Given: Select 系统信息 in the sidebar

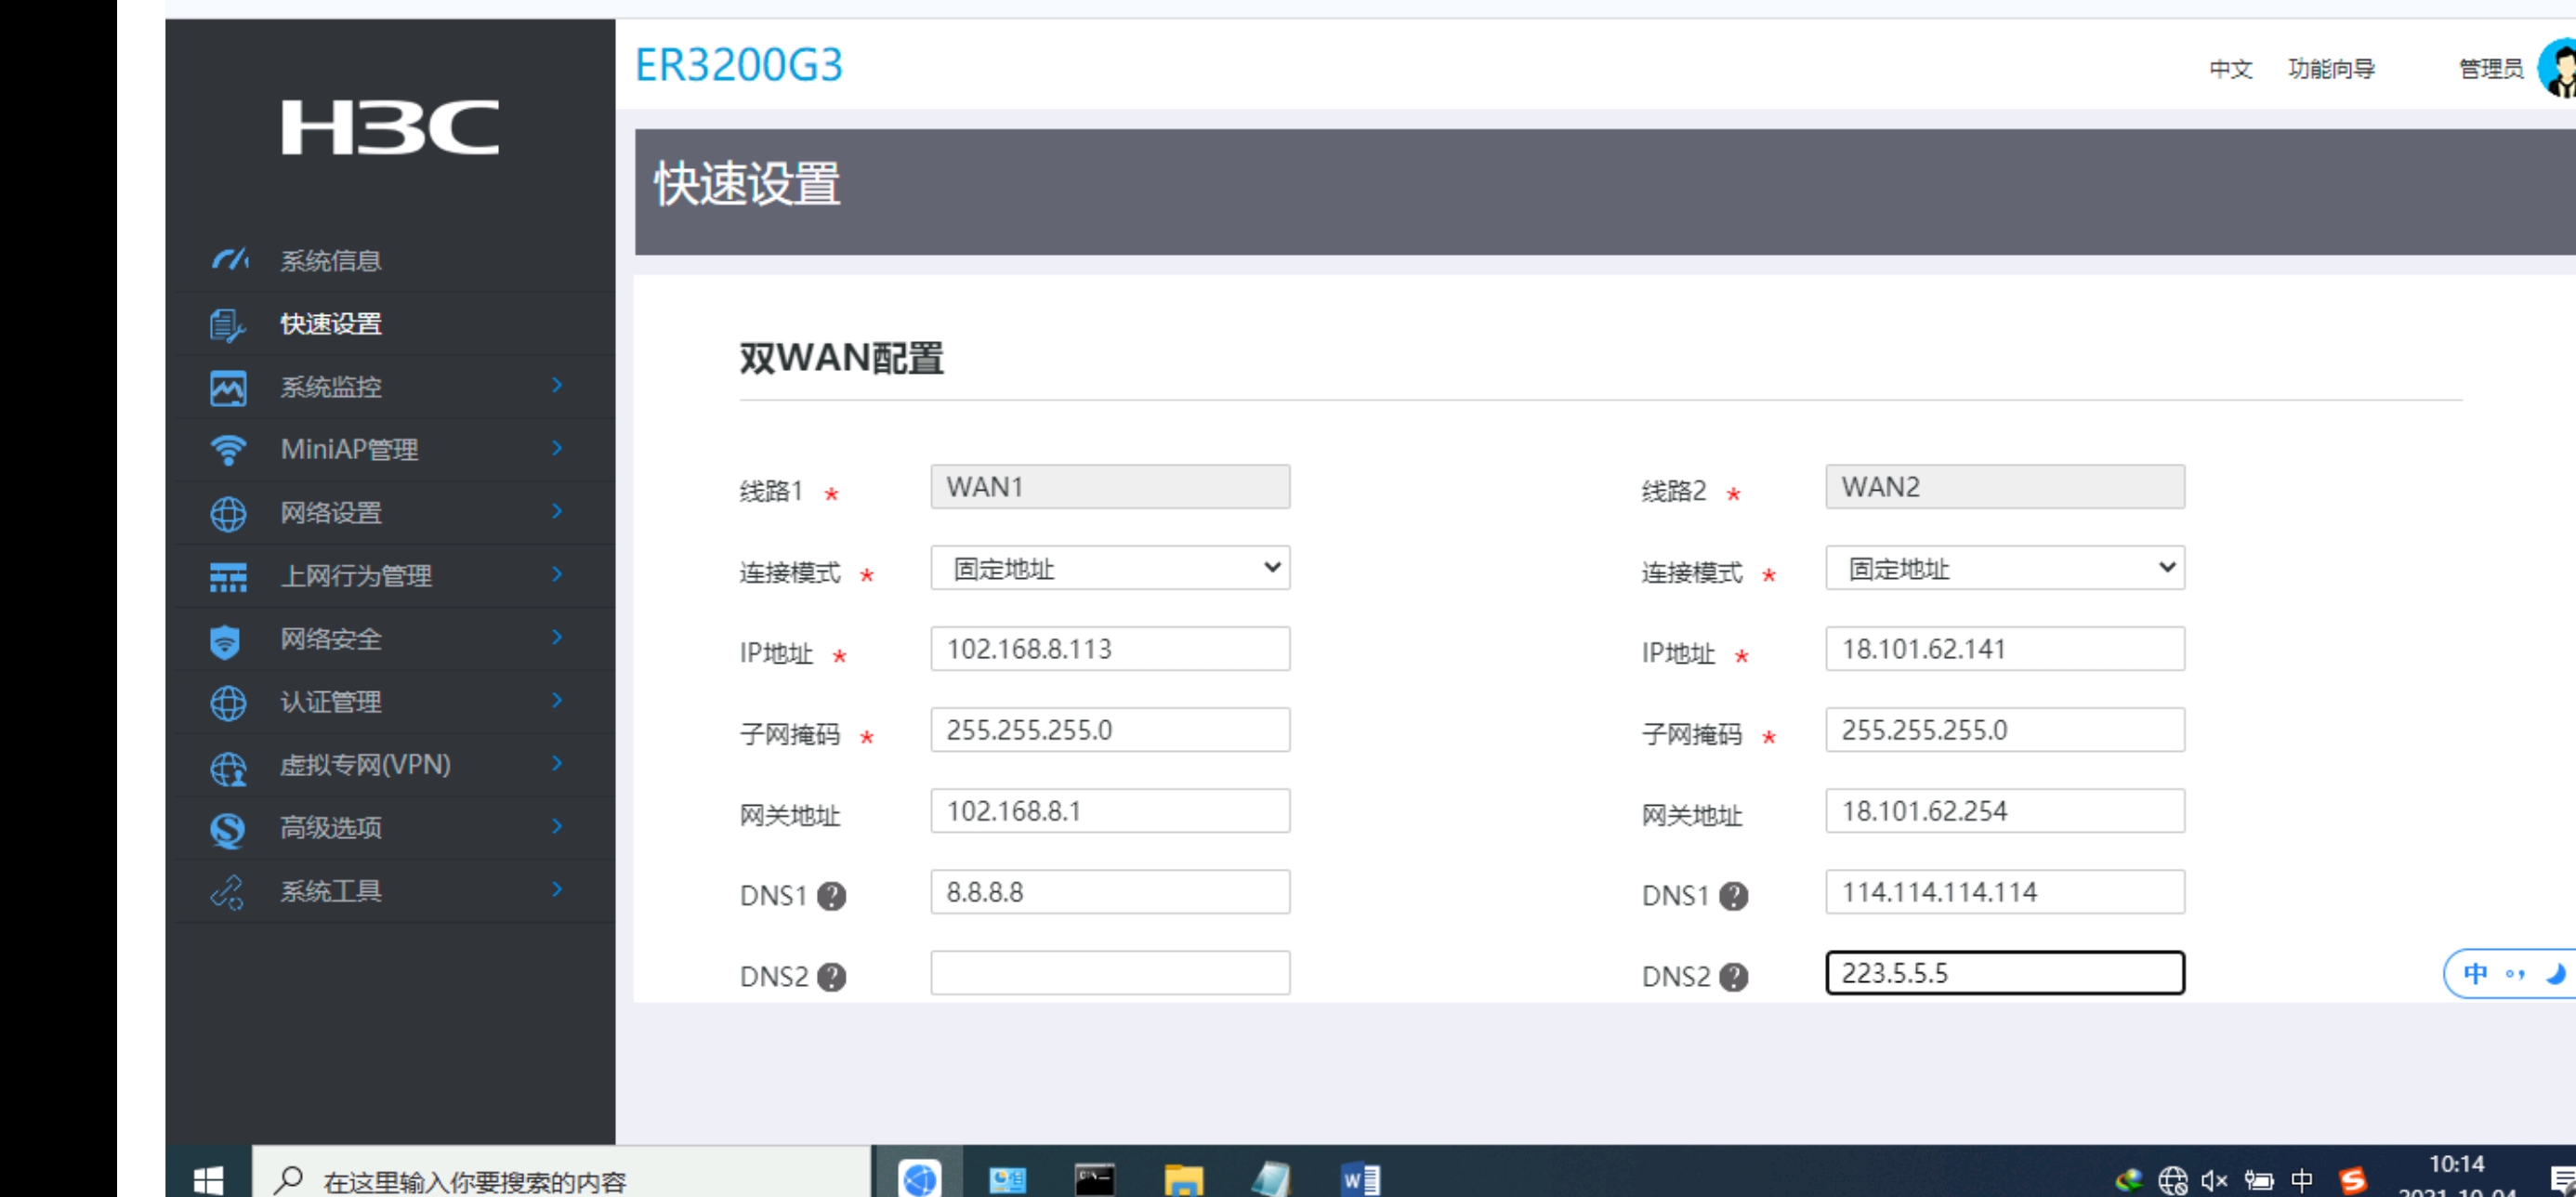Looking at the screenshot, I should point(330,261).
